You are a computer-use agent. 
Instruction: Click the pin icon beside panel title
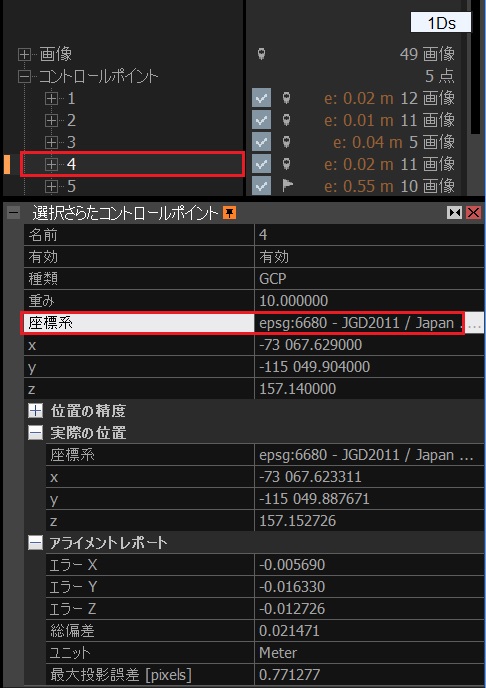point(229,213)
